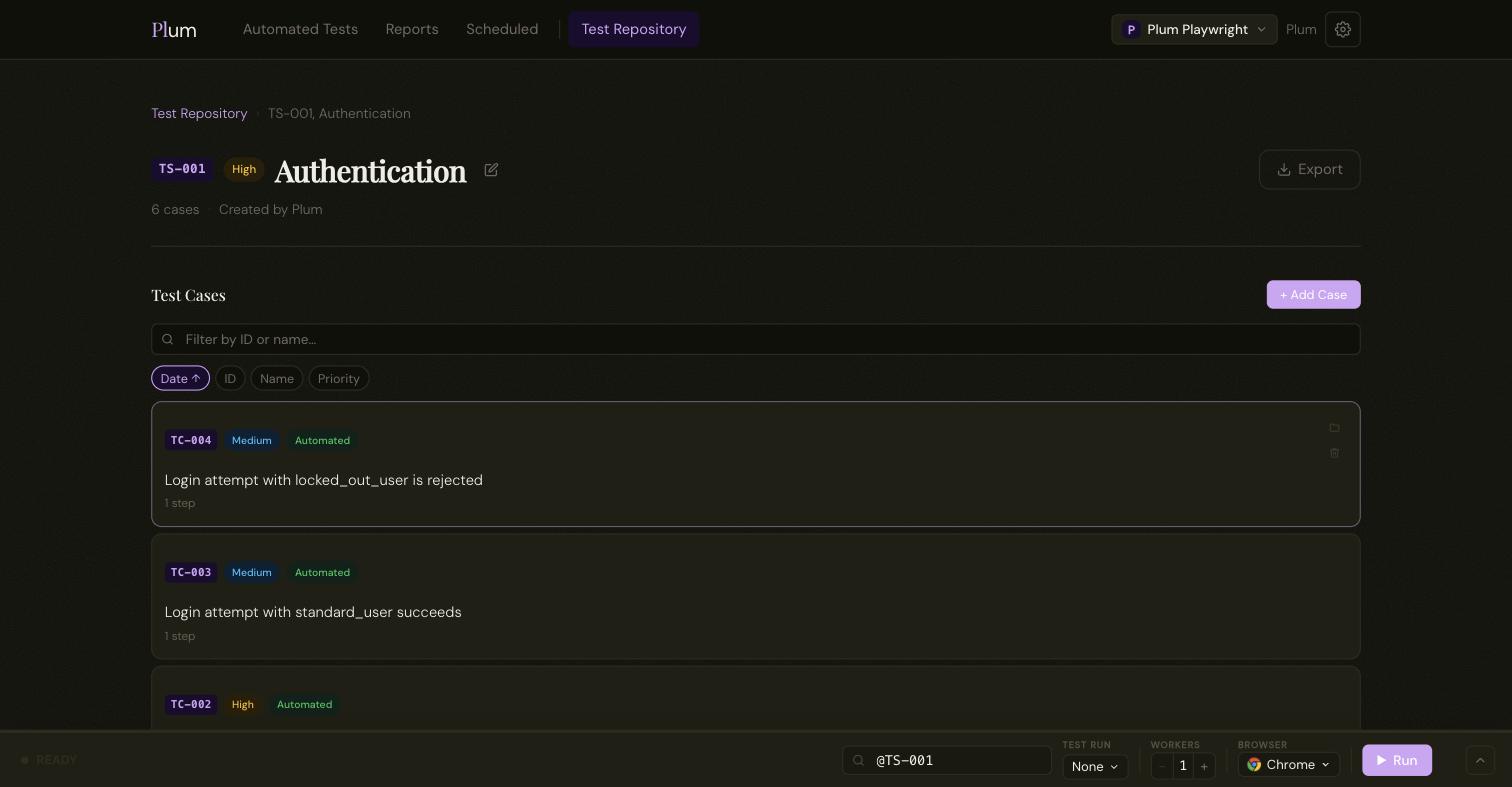Switch to Scheduled tab
The width and height of the screenshot is (1512, 787).
(x=502, y=29)
